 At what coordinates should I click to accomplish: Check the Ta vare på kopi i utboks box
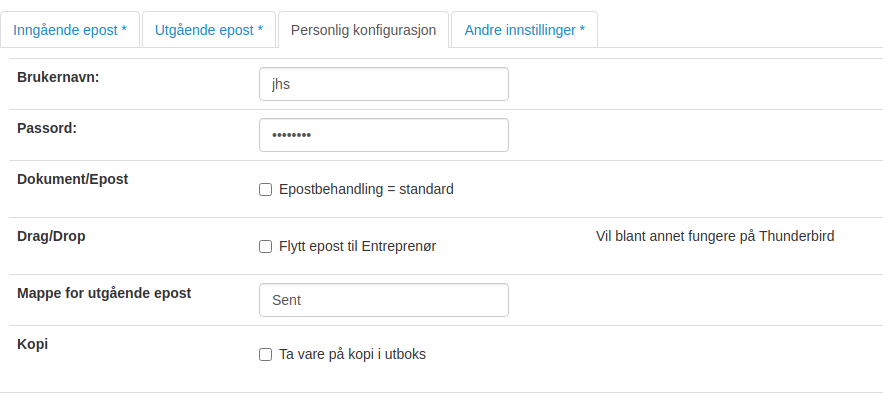point(265,354)
